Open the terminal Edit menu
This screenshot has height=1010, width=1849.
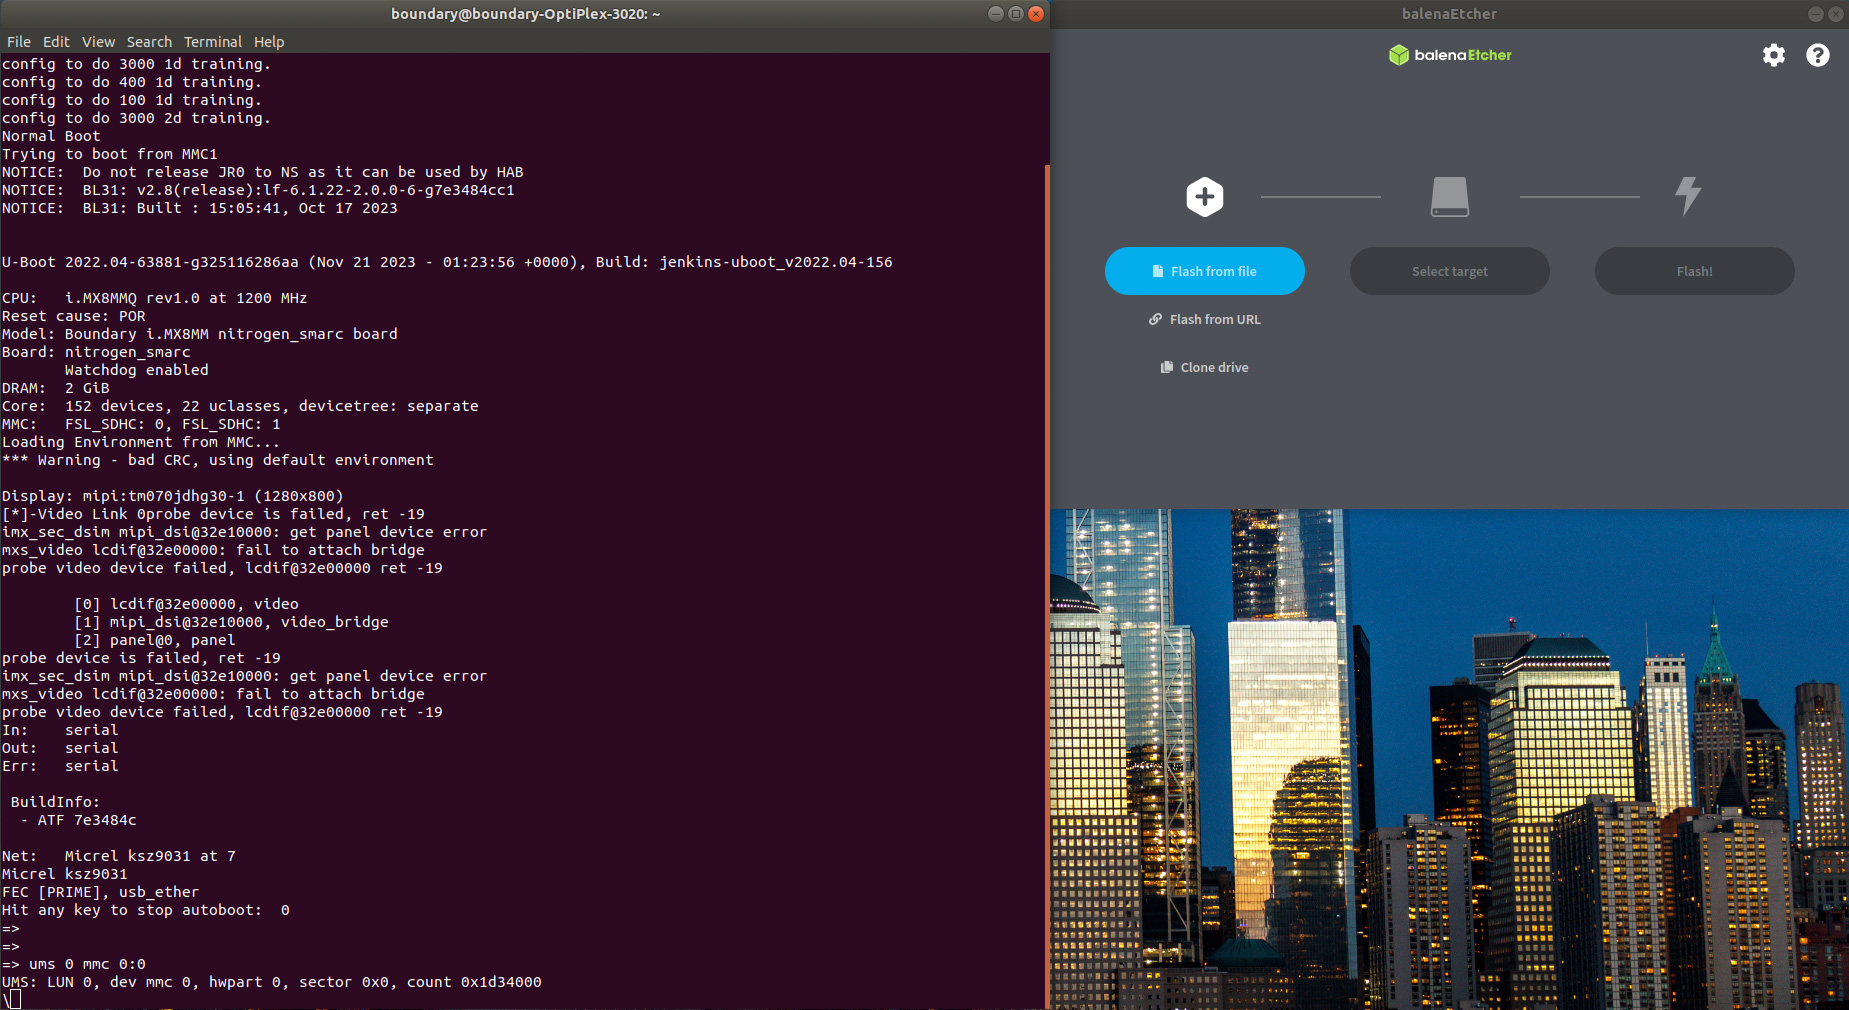point(56,42)
